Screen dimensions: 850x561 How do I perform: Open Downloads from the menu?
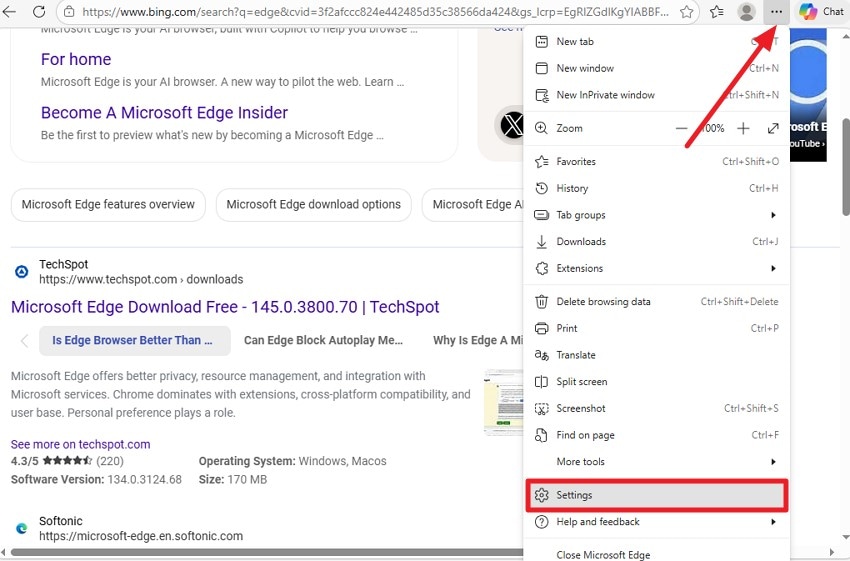656,242
